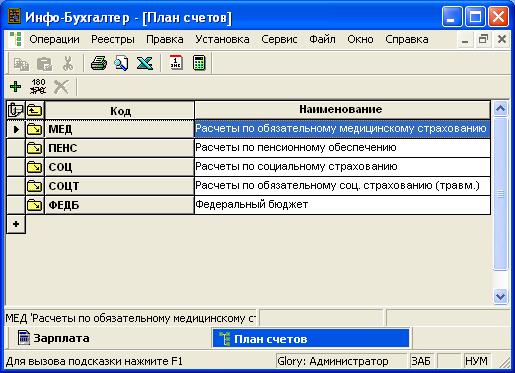This screenshot has width=515, height=373.
Task: Switch to the План счетов tab
Action: point(311,338)
